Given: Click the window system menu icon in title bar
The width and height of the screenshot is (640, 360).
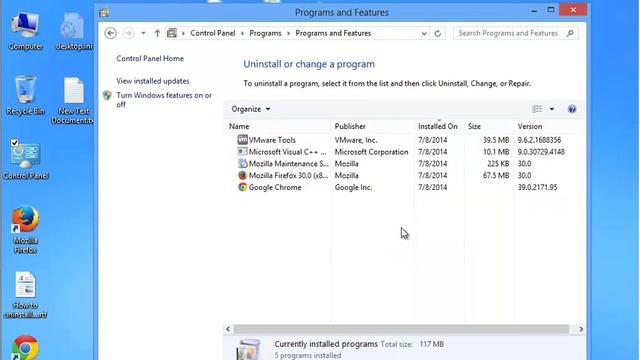Looking at the screenshot, I should point(104,13).
